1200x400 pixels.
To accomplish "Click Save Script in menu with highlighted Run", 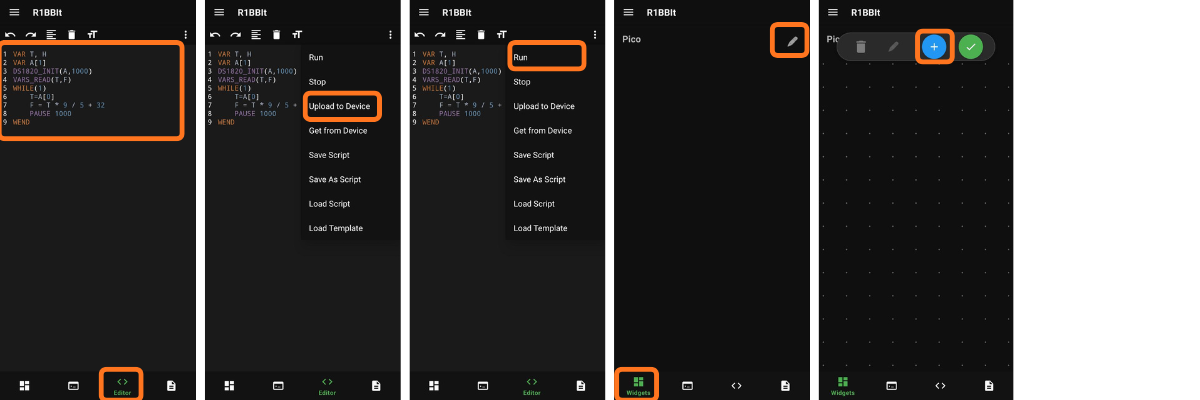I will pyautogui.click(x=533, y=155).
